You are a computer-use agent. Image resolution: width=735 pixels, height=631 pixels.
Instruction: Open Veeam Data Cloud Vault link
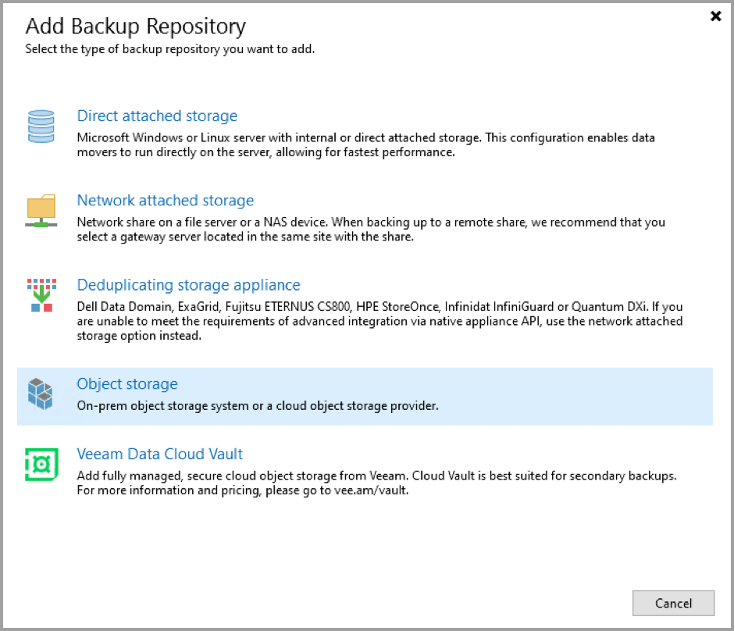click(160, 454)
